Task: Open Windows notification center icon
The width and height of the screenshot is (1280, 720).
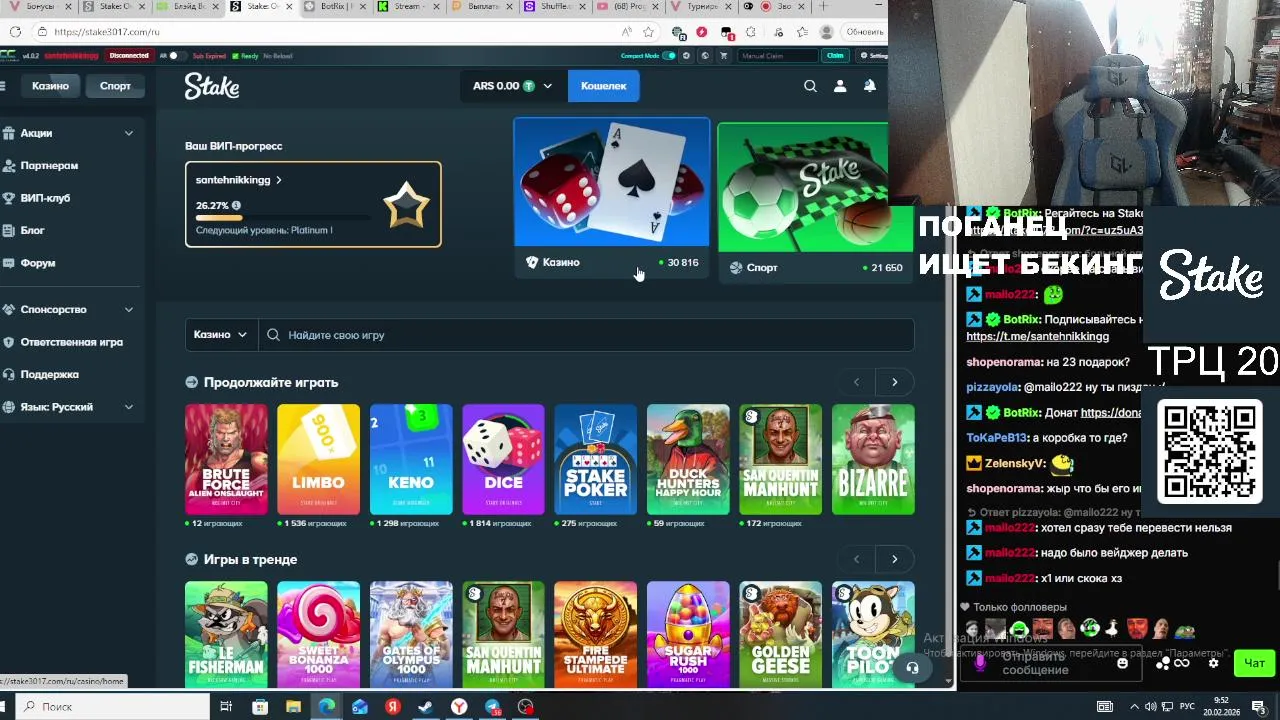Action: (1259, 707)
